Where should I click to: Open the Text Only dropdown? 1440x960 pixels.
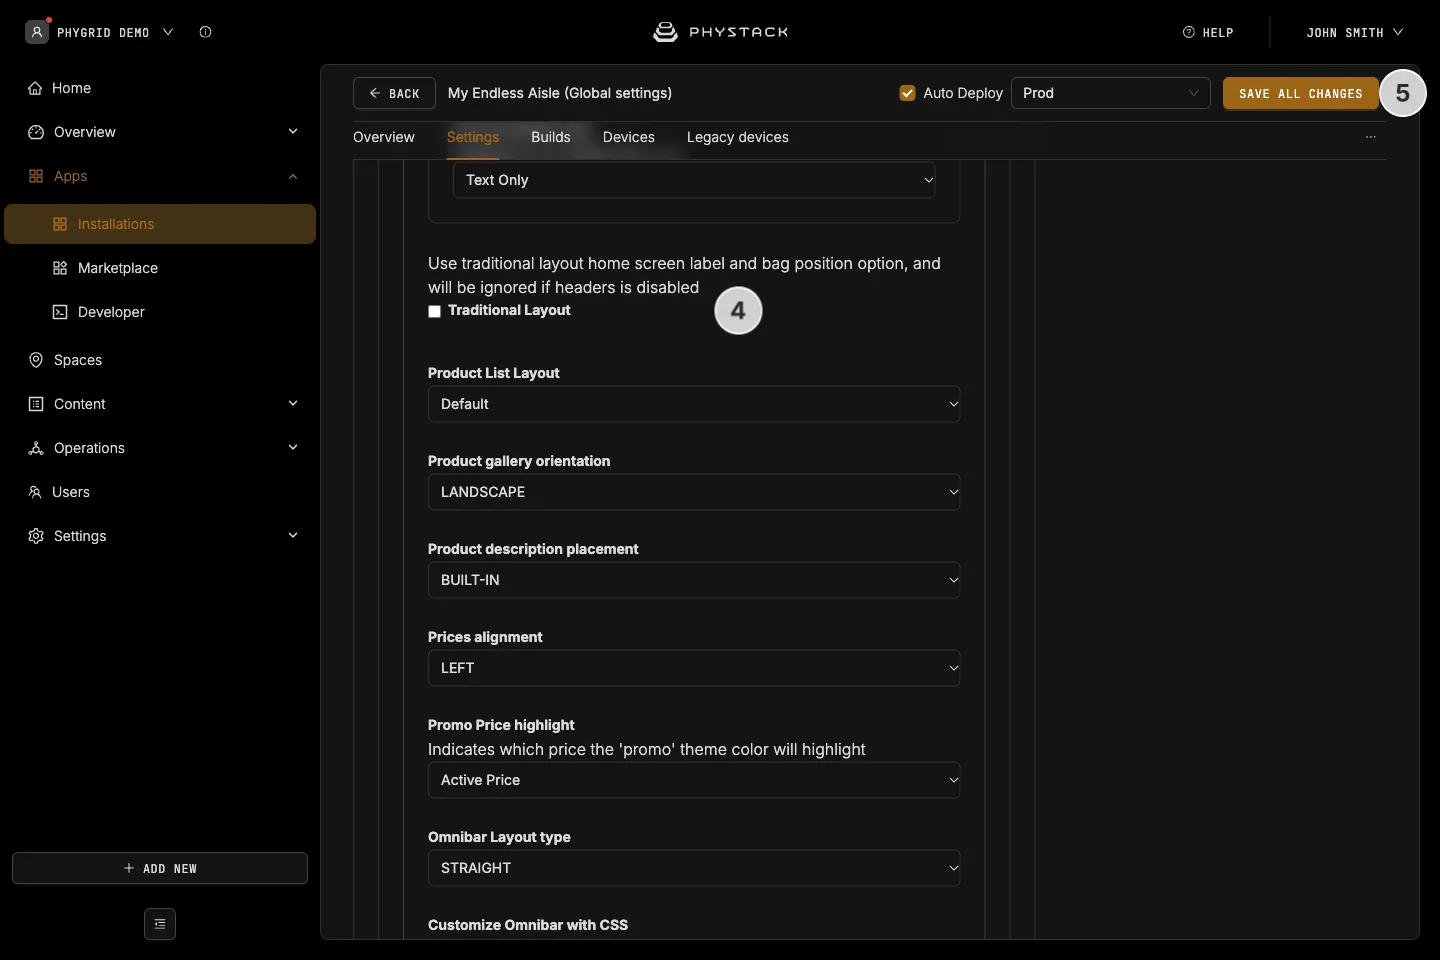pos(694,180)
